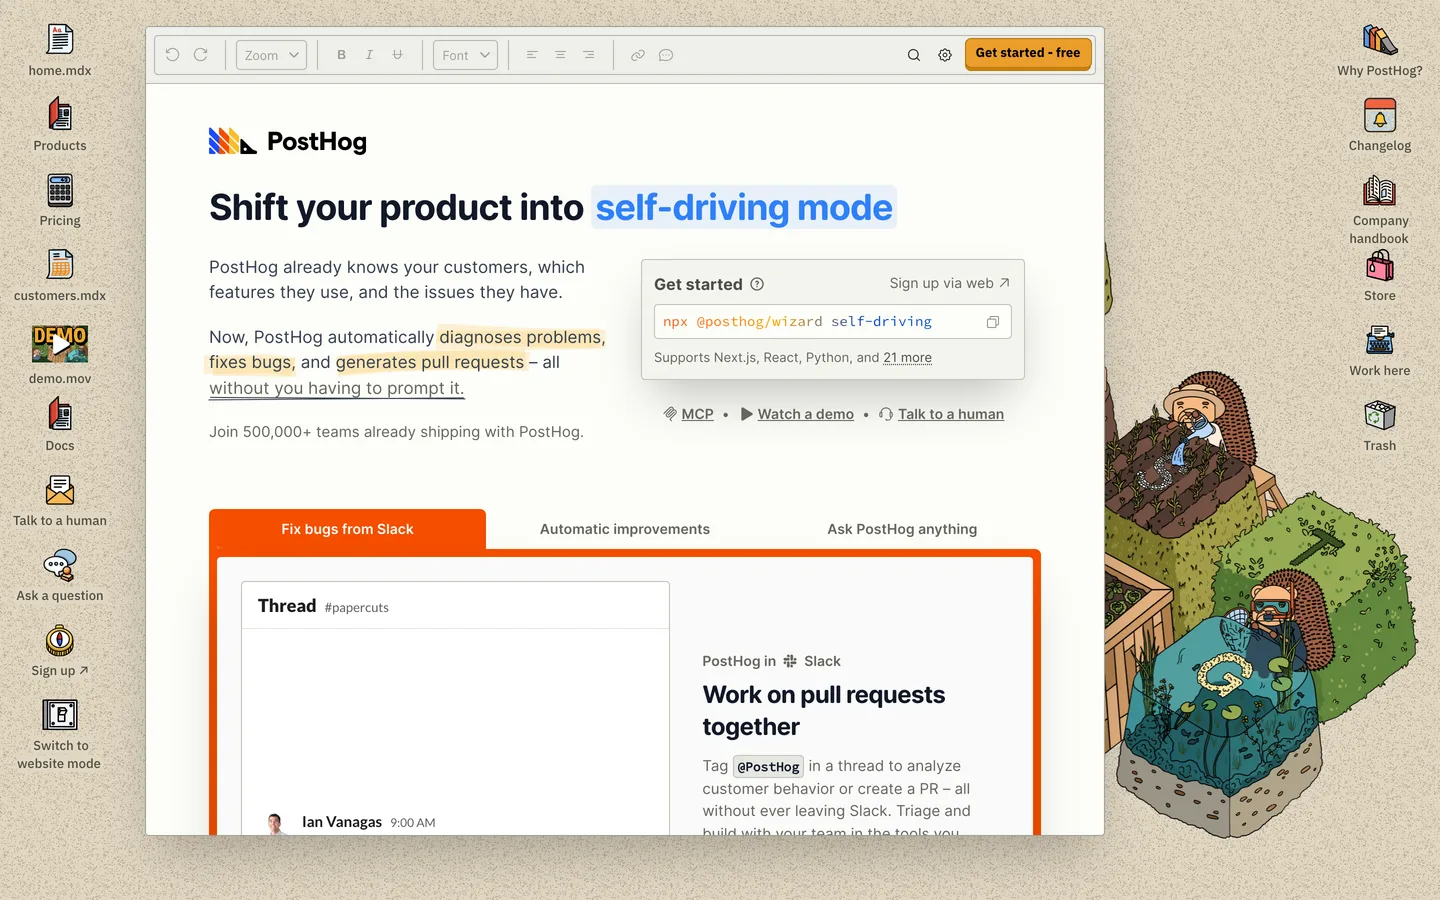The image size is (1440, 900).
Task: Click the 'diagnoses problems,' highlighted text
Action: (521, 337)
